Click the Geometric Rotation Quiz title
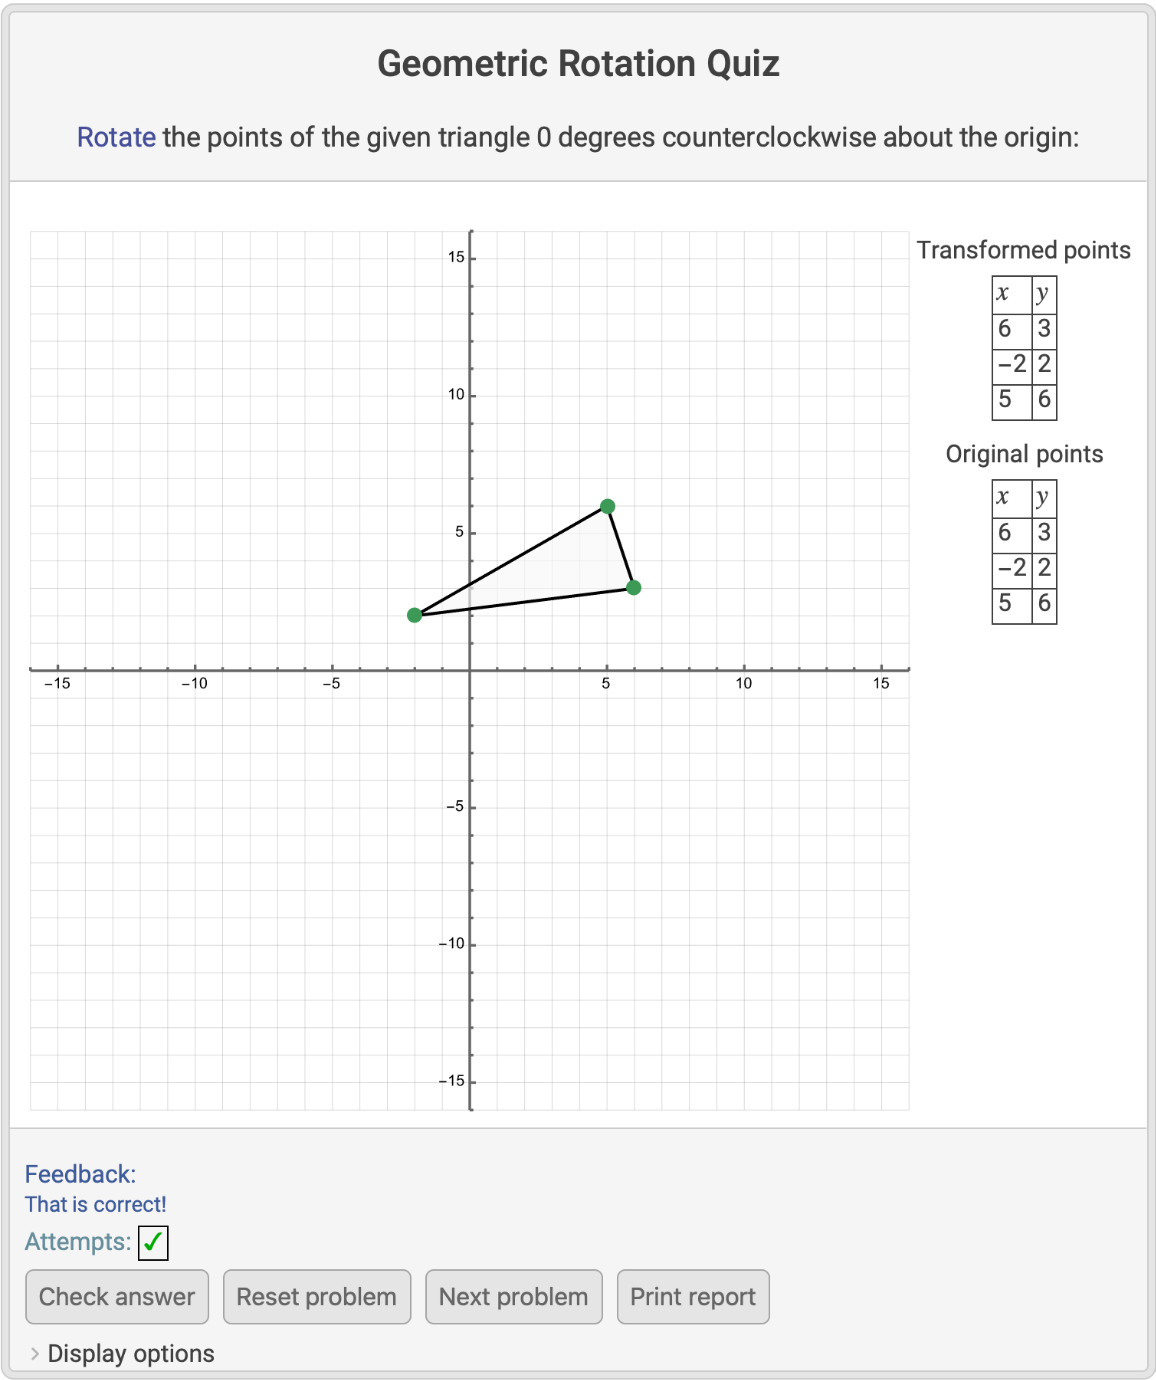 (x=578, y=64)
